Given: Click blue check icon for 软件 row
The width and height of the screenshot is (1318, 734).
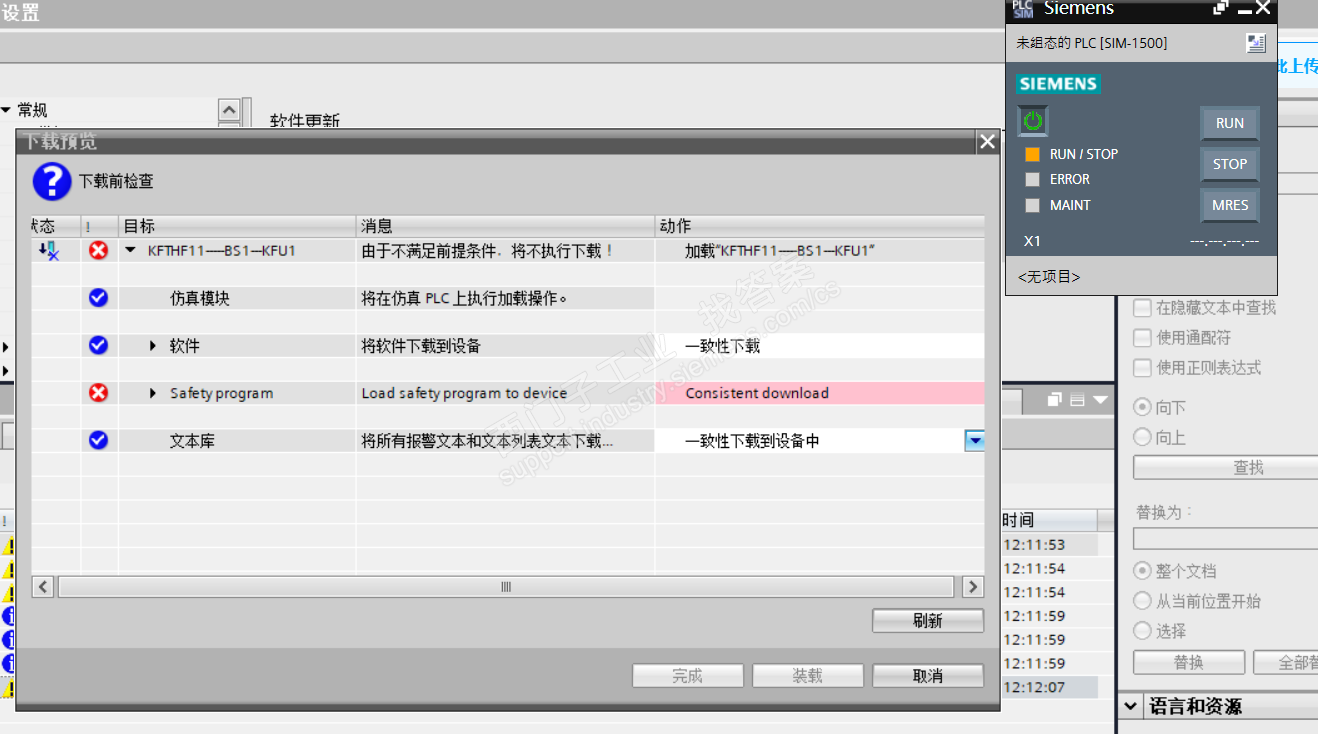Looking at the screenshot, I should coord(98,345).
